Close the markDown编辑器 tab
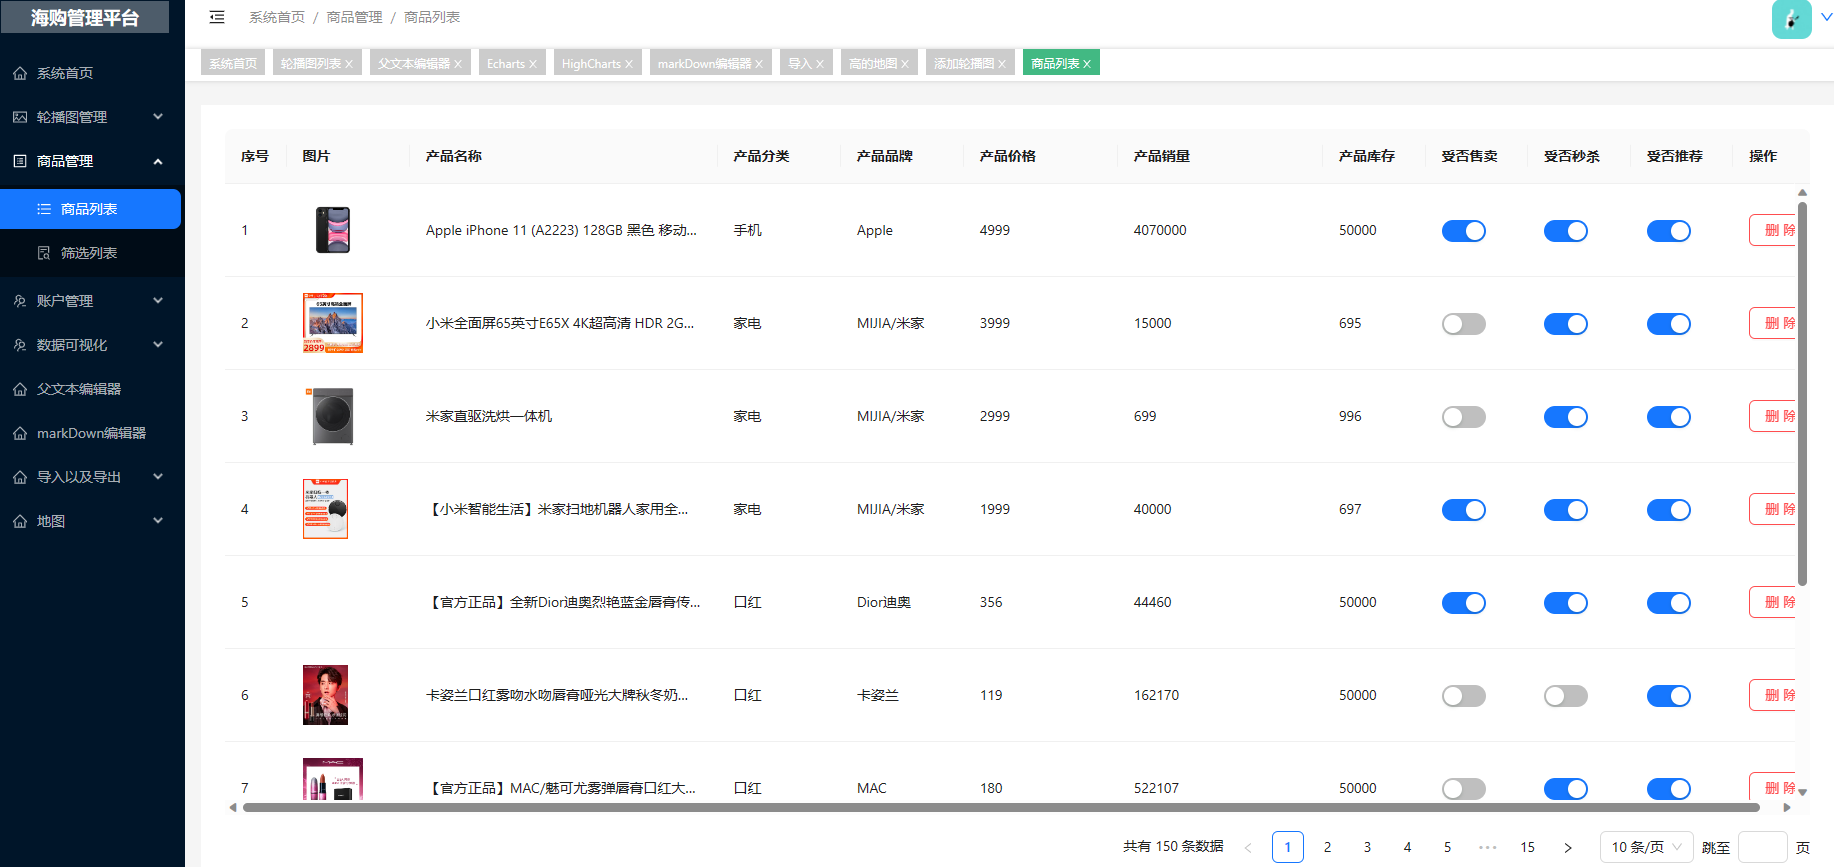This screenshot has height=867, width=1834. point(759,64)
